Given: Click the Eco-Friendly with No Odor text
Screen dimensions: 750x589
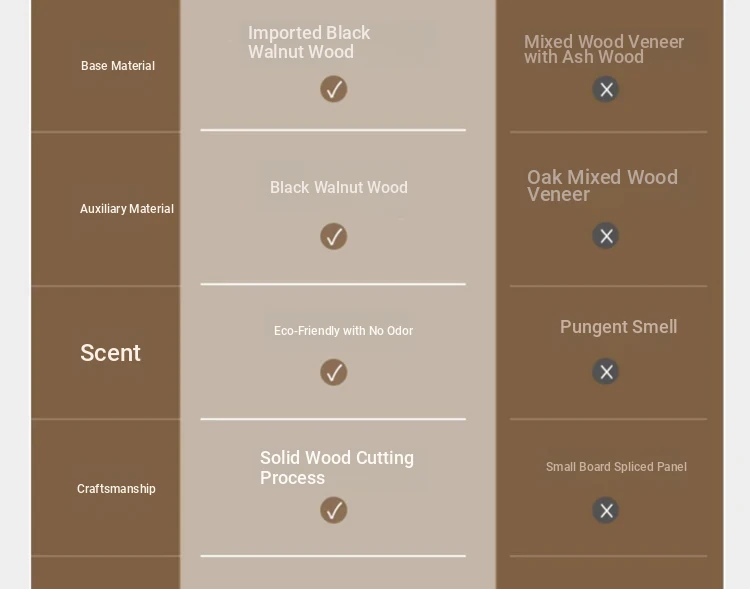Looking at the screenshot, I should pyautogui.click(x=343, y=331).
